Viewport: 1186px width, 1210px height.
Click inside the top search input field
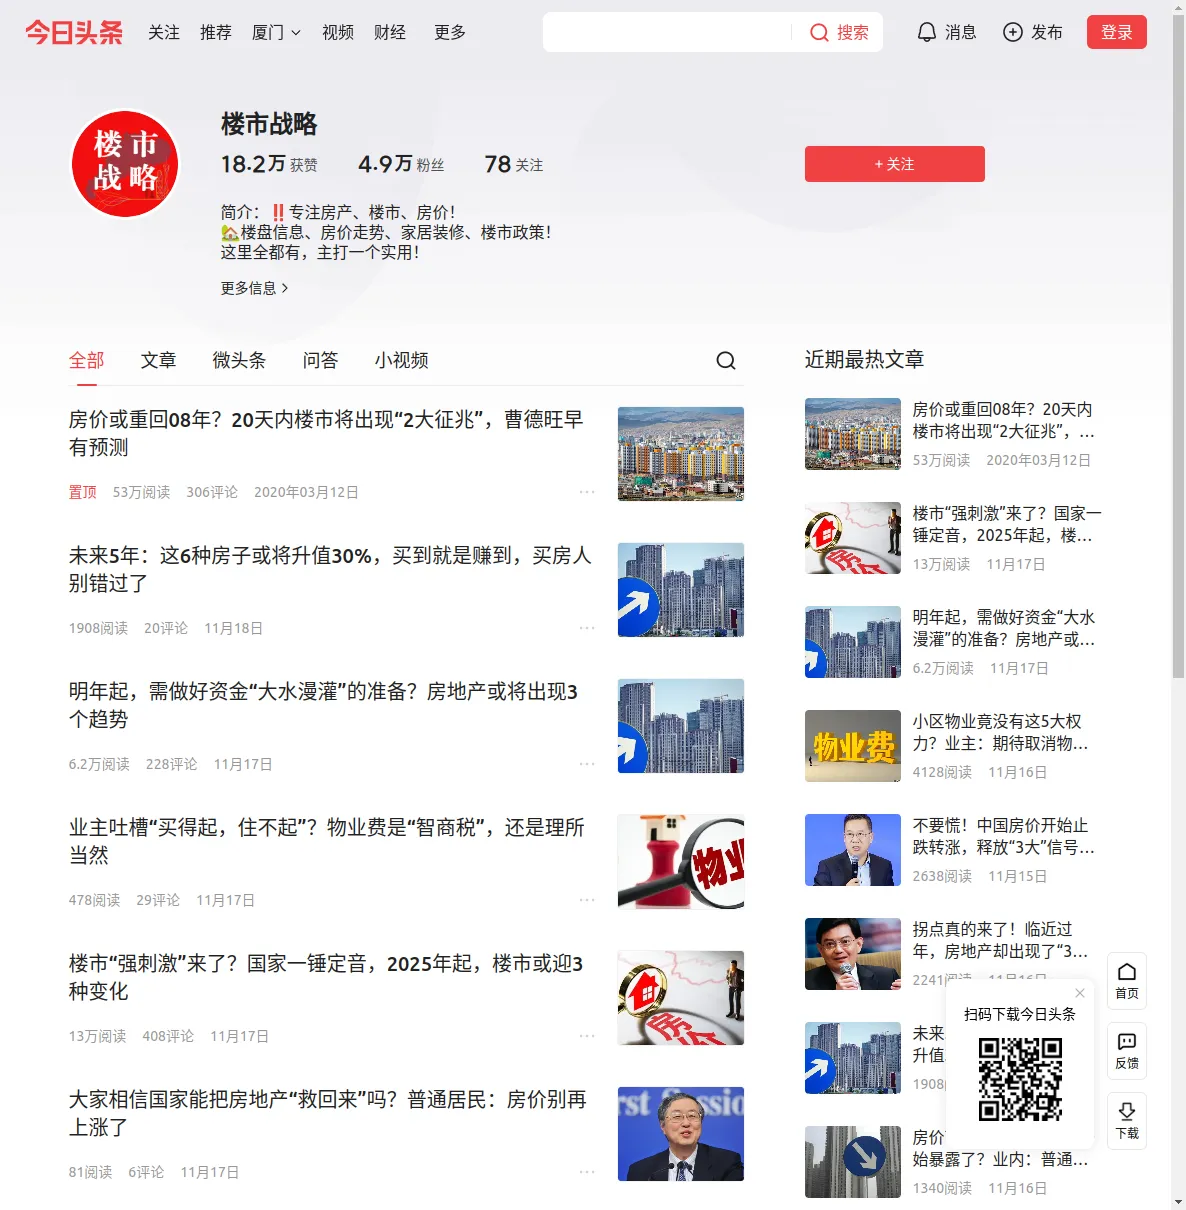coord(668,32)
